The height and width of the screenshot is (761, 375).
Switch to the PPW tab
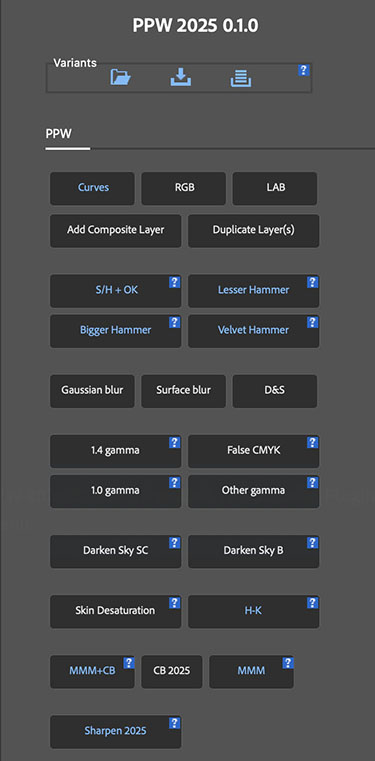(x=59, y=134)
